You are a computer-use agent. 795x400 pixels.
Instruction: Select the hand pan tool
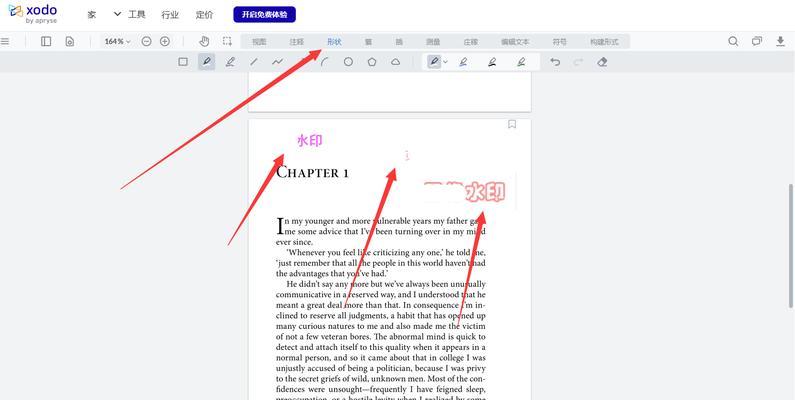tap(204, 42)
